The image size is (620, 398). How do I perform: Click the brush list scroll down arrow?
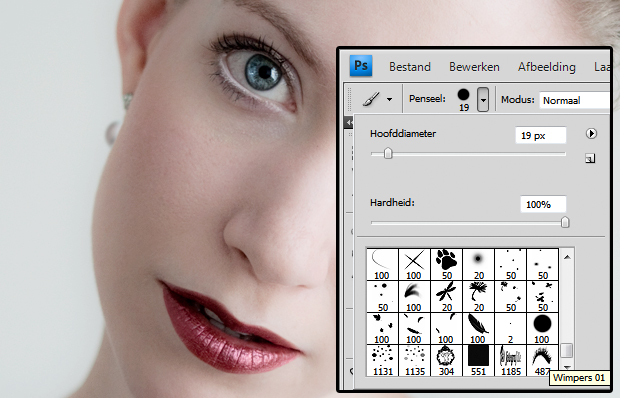tap(567, 367)
